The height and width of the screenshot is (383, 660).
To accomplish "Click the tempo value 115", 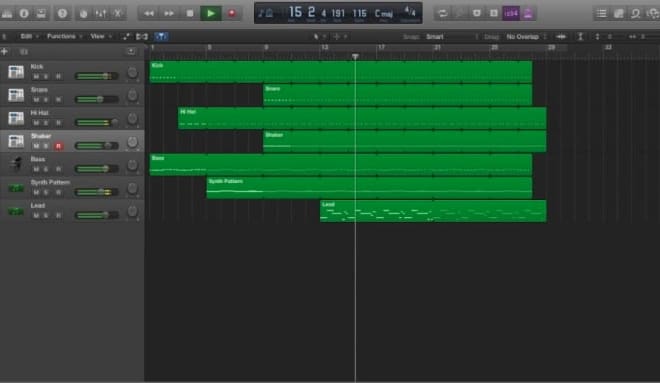I will pyautogui.click(x=359, y=13).
